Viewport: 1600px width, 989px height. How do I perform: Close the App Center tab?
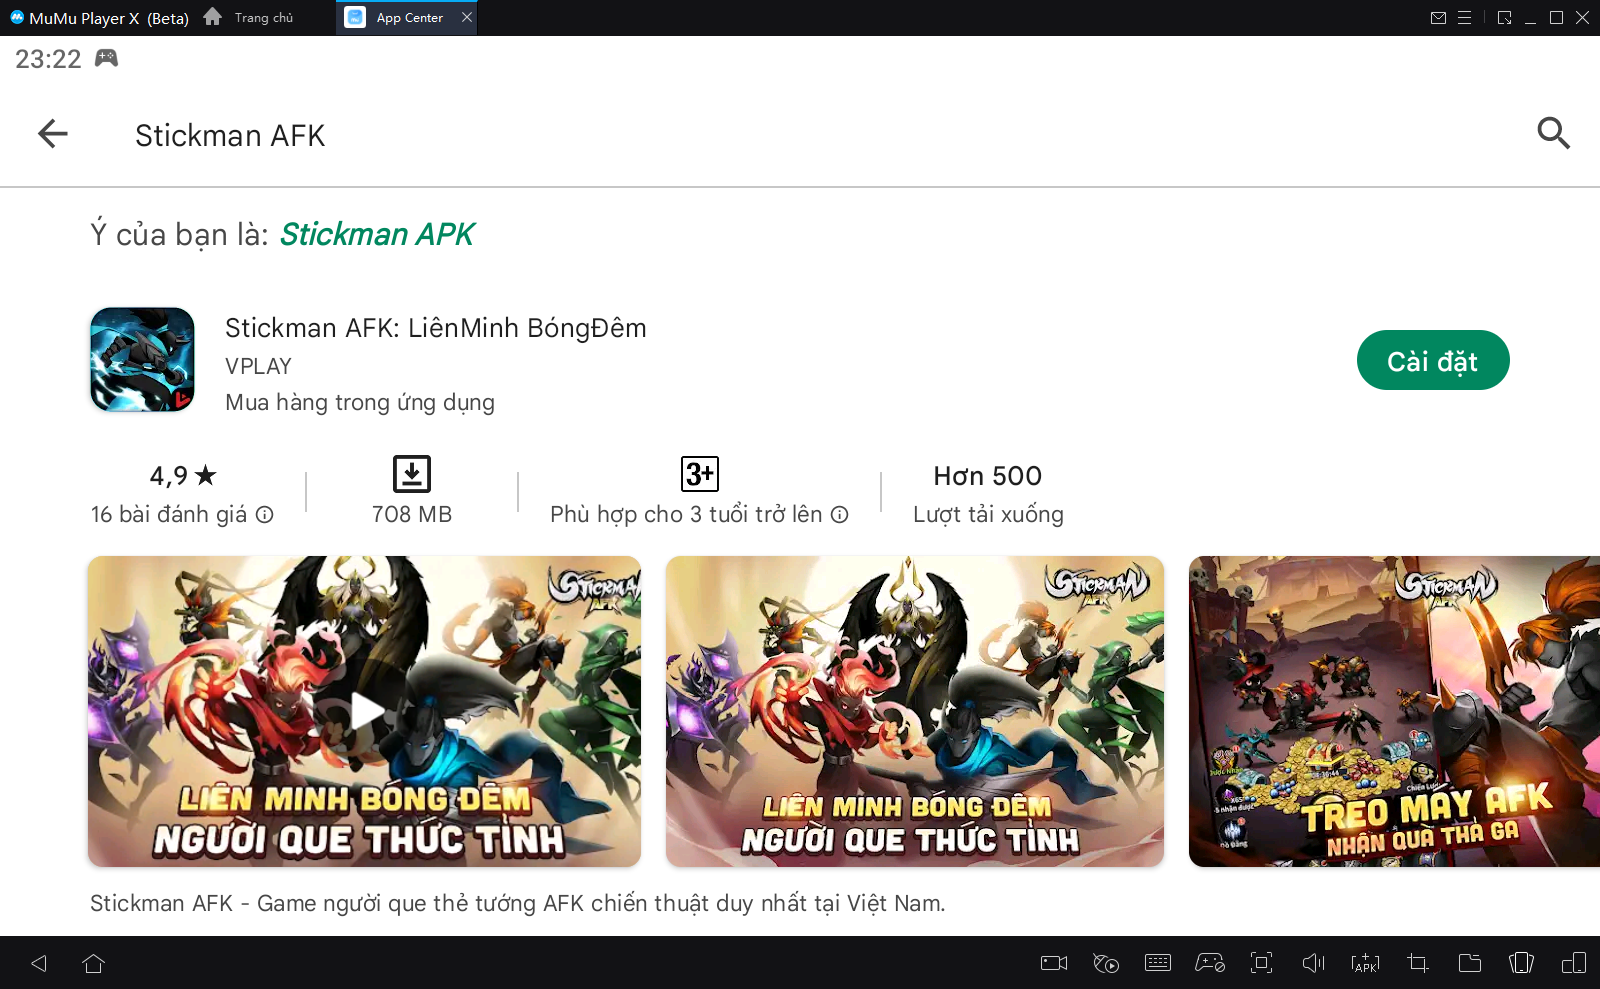point(467,17)
